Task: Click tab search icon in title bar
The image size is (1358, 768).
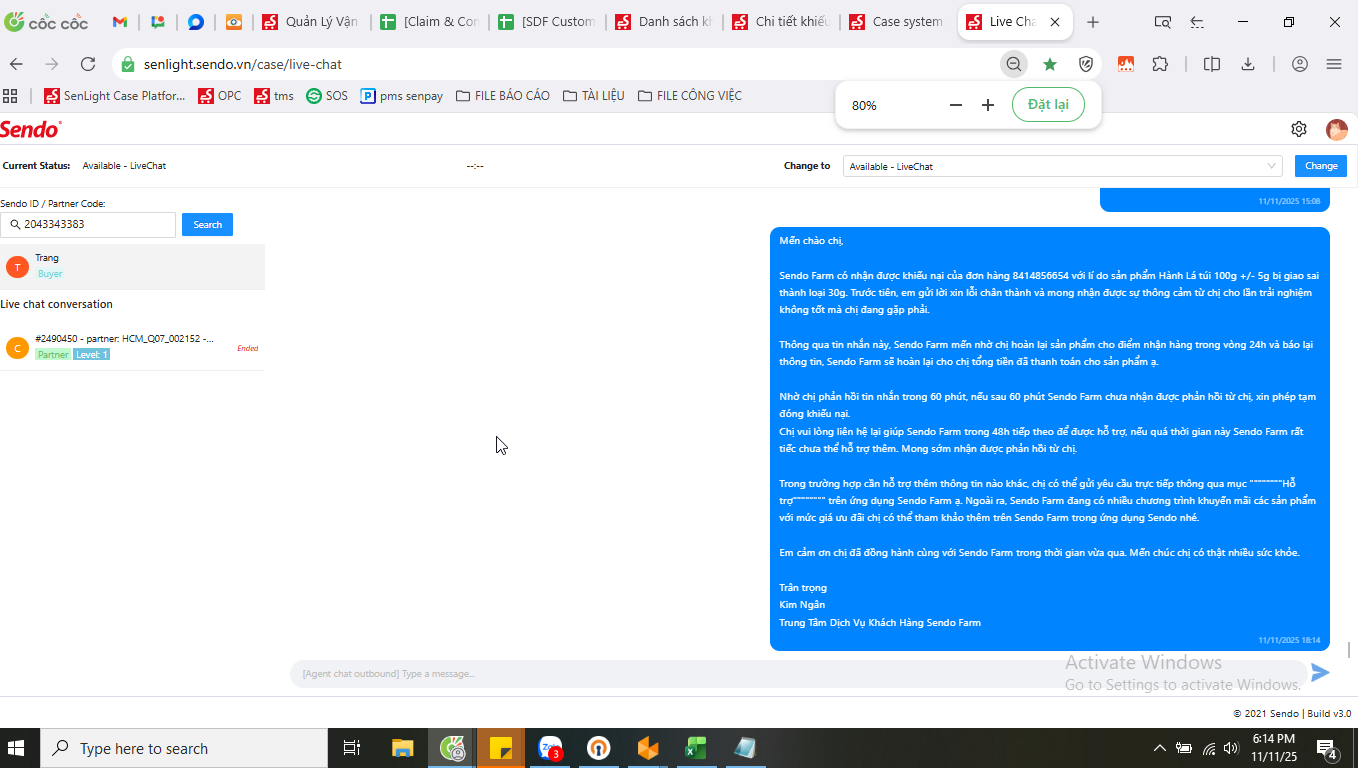Action: tap(1162, 22)
